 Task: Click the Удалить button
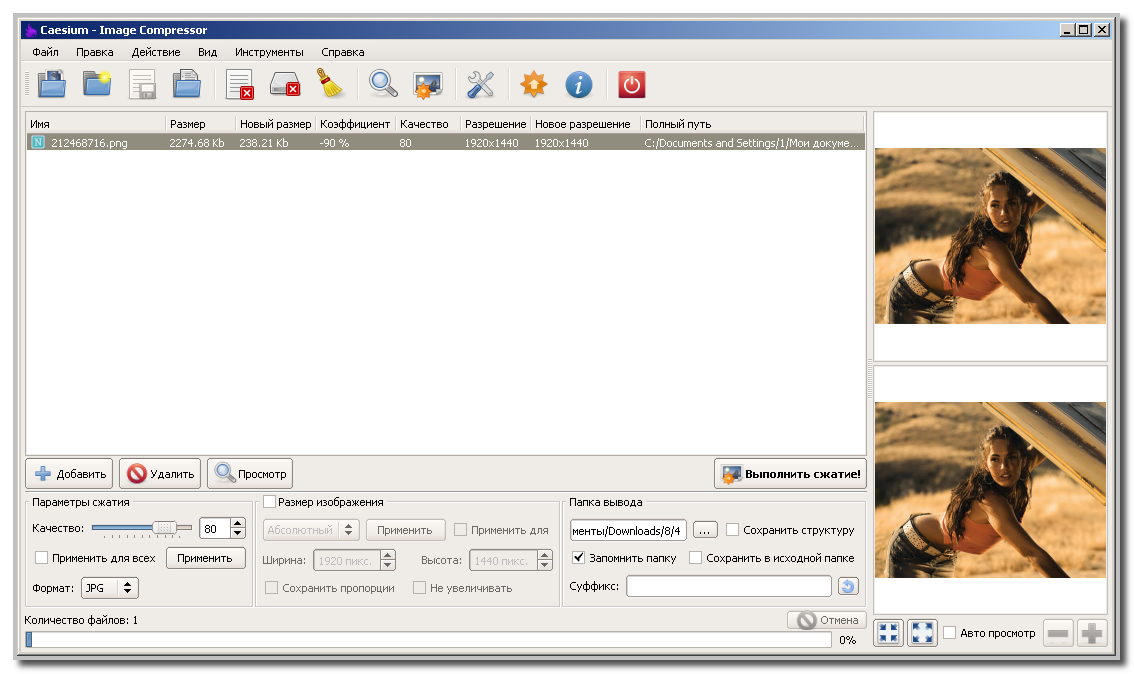pyautogui.click(x=160, y=474)
